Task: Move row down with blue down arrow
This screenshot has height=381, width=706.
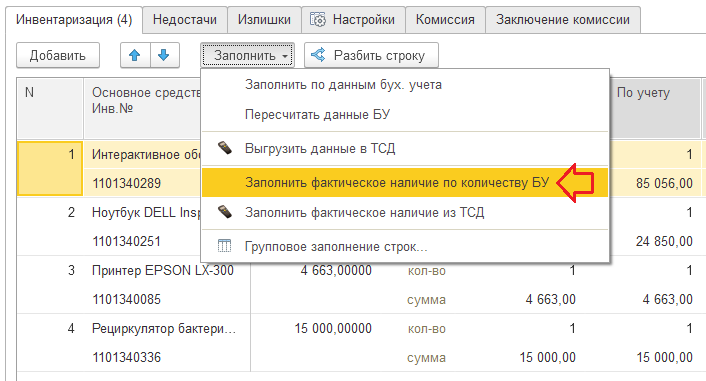Action: (164, 55)
